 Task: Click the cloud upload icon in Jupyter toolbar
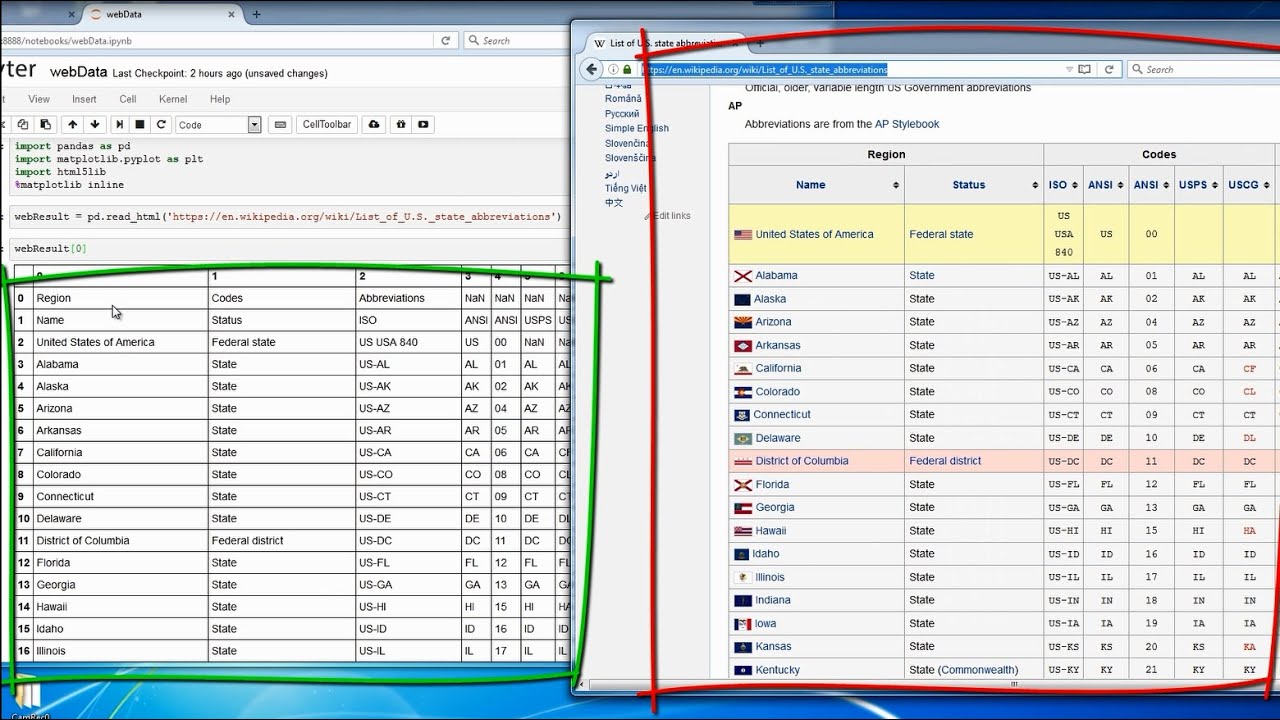pyautogui.click(x=374, y=125)
